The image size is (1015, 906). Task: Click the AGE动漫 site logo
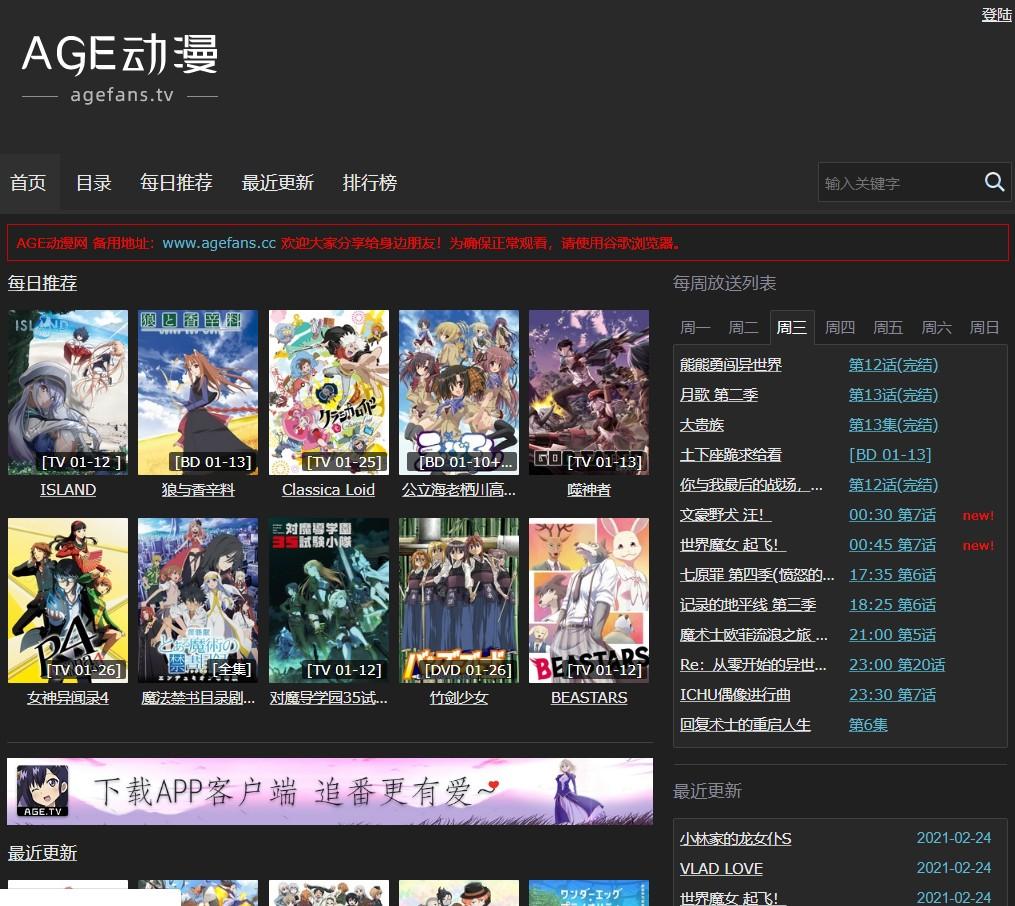(x=120, y=66)
